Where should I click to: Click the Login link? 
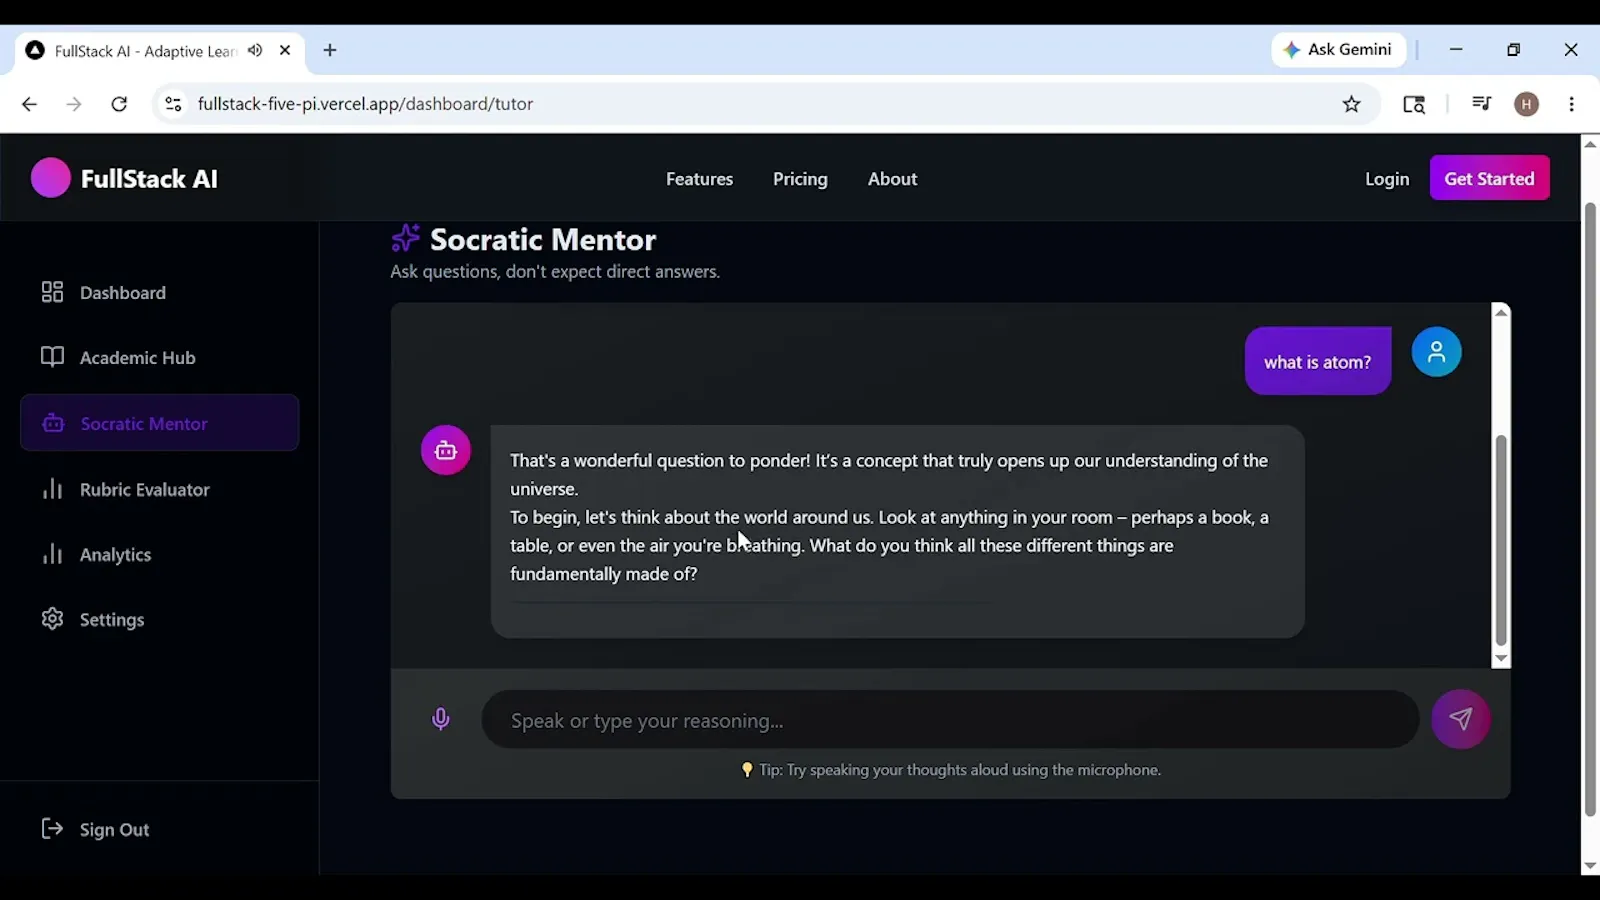(1387, 179)
